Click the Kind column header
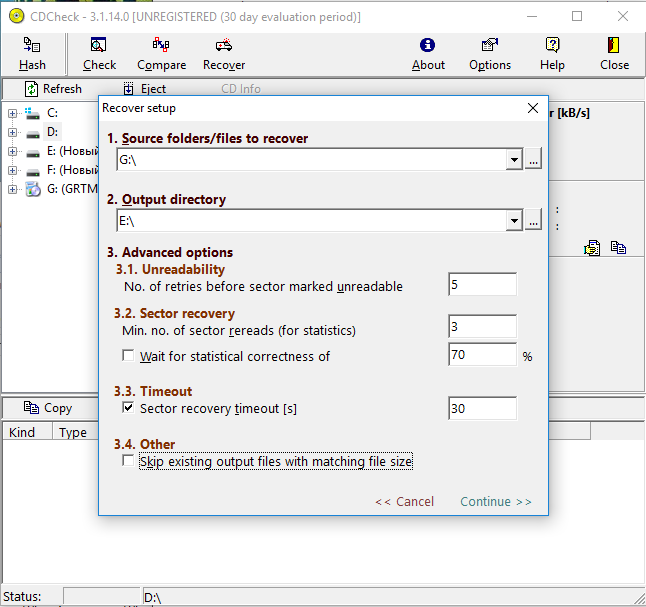 click(x=27, y=432)
